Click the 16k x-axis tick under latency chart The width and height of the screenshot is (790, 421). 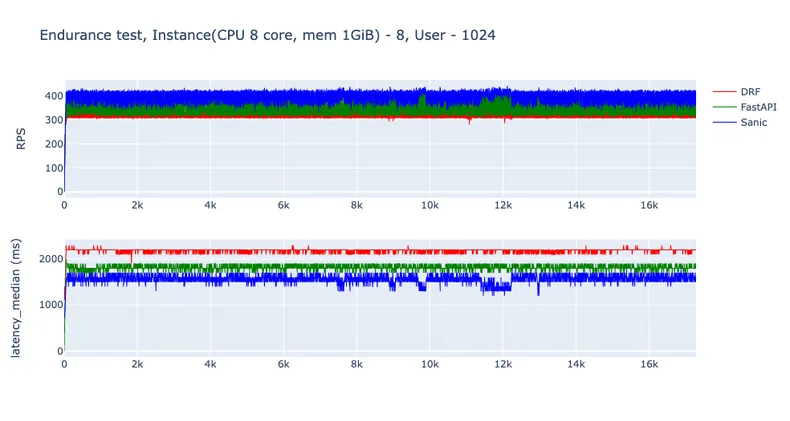click(x=649, y=364)
